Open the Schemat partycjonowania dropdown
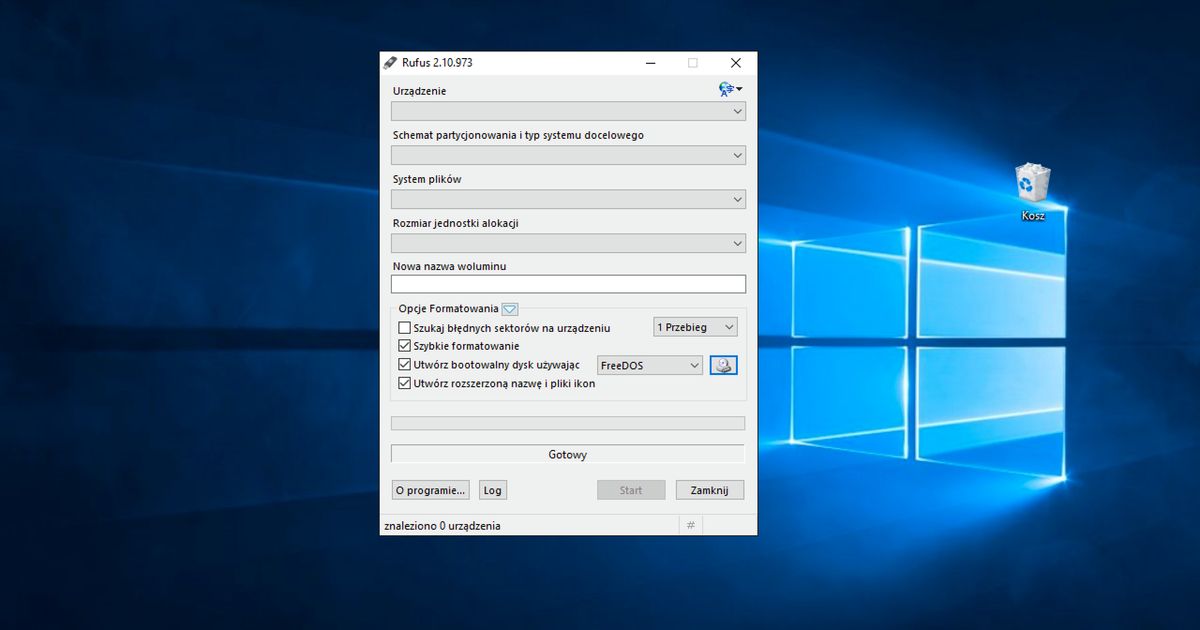1200x630 pixels. [x=568, y=155]
